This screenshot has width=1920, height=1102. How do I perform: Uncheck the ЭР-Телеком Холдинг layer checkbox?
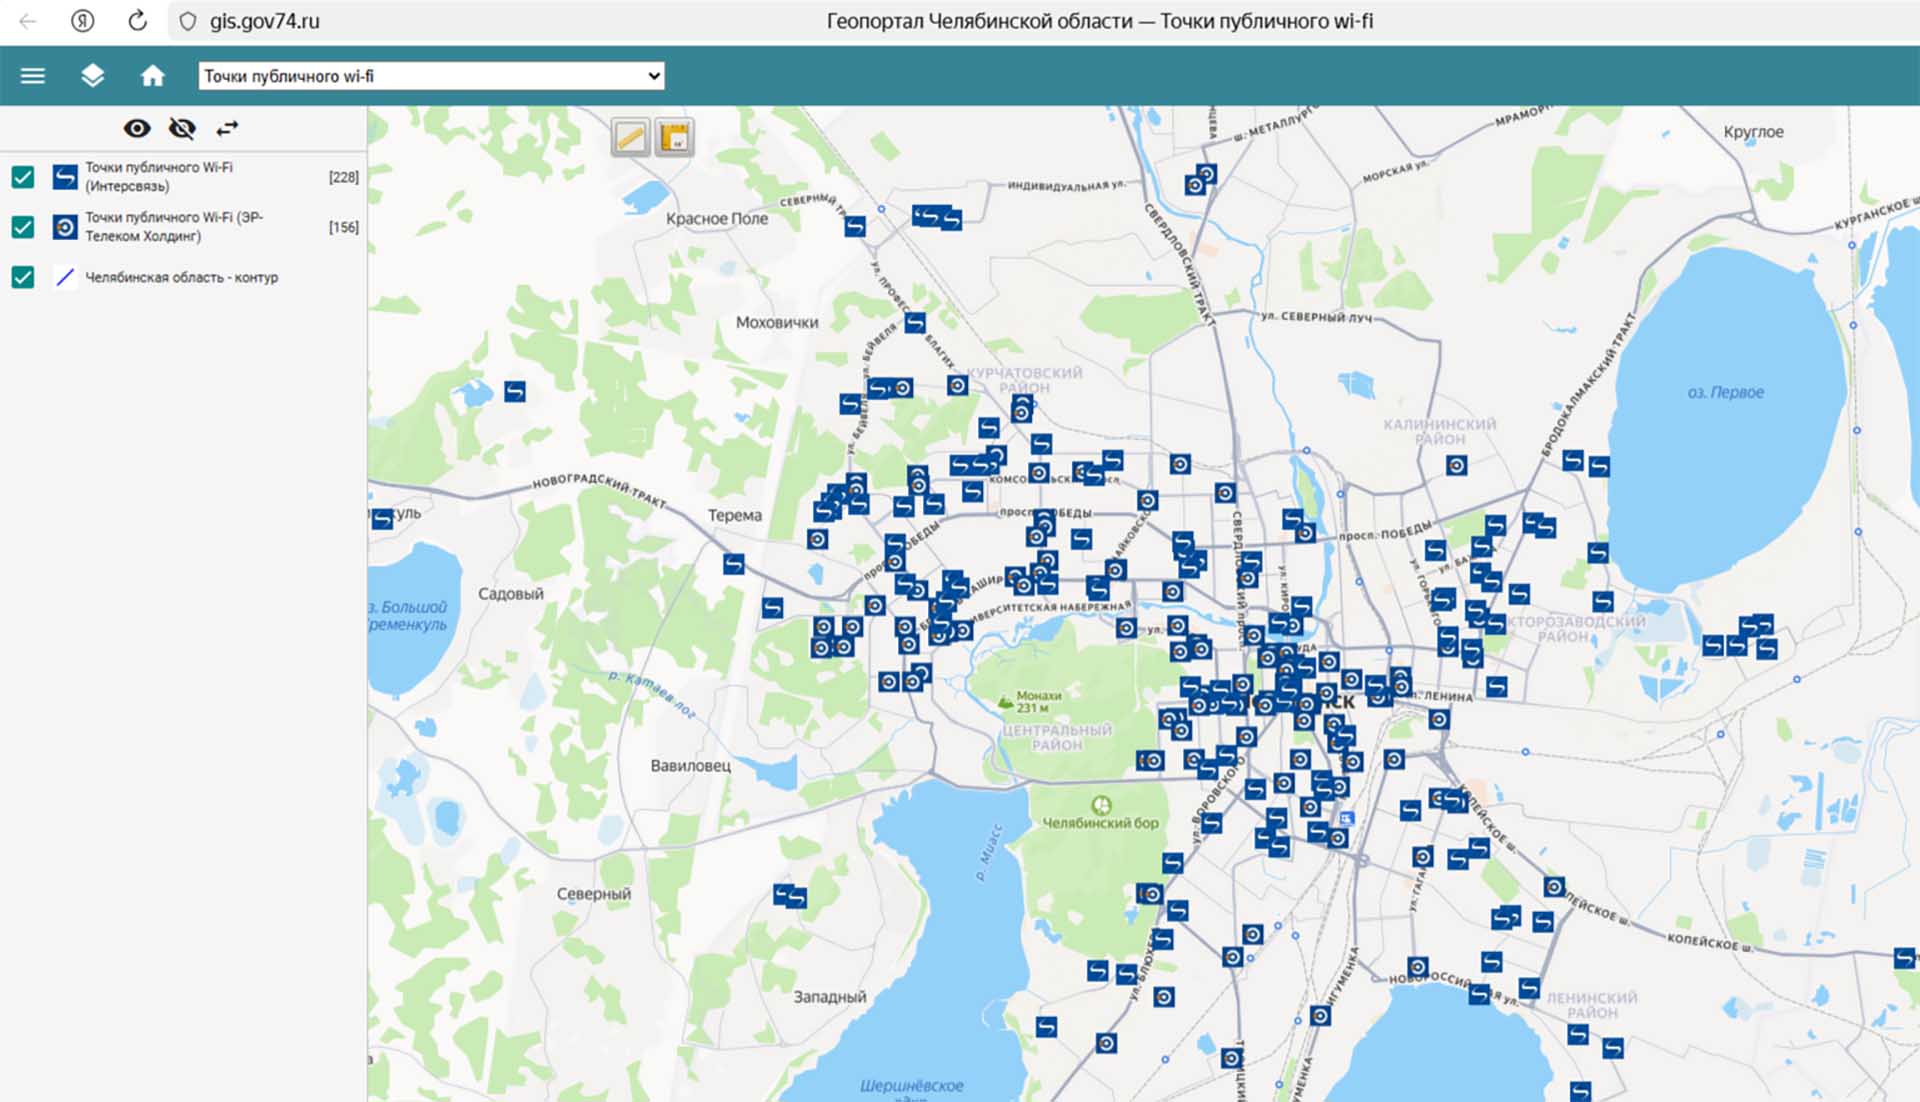coord(23,227)
